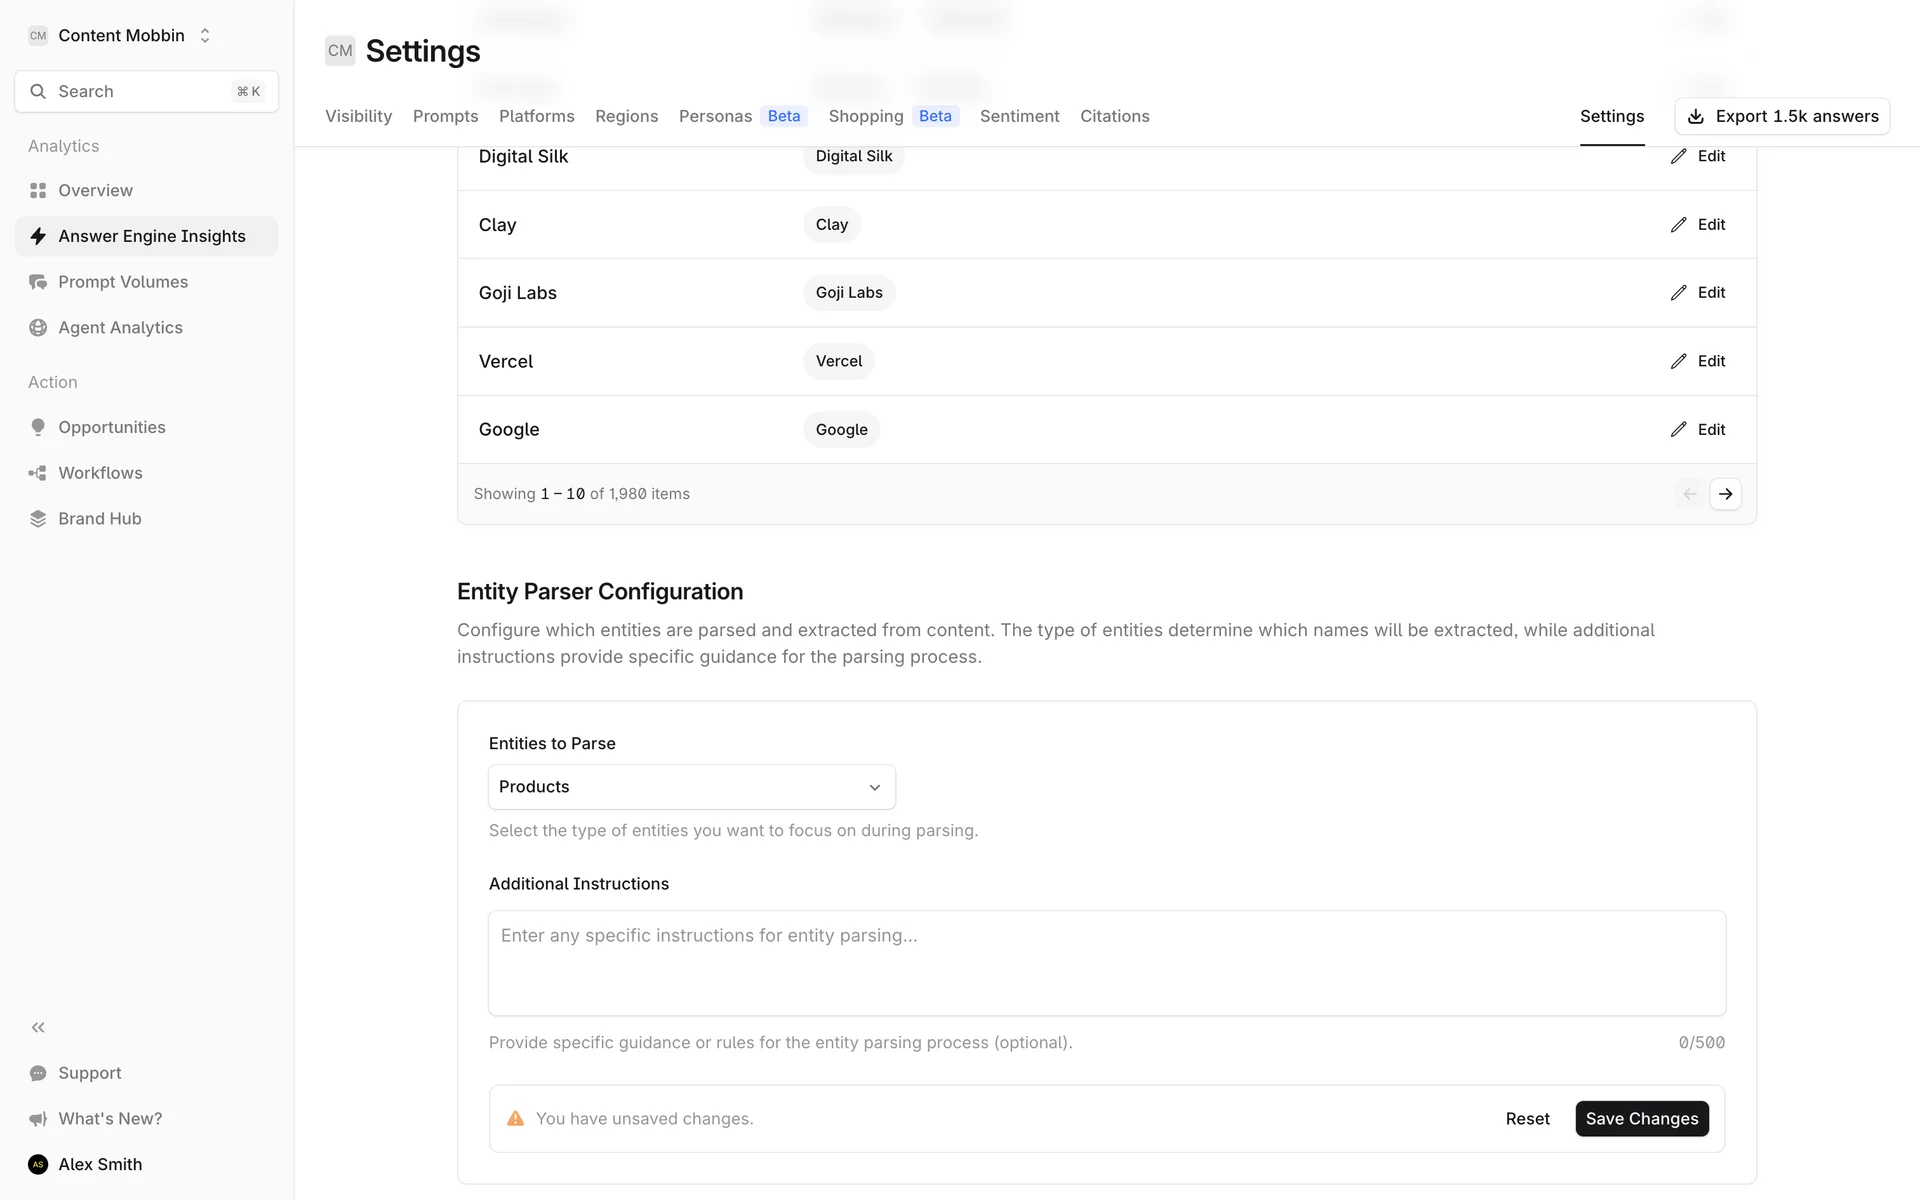Click the Overview grid icon in sidebar

coord(38,190)
